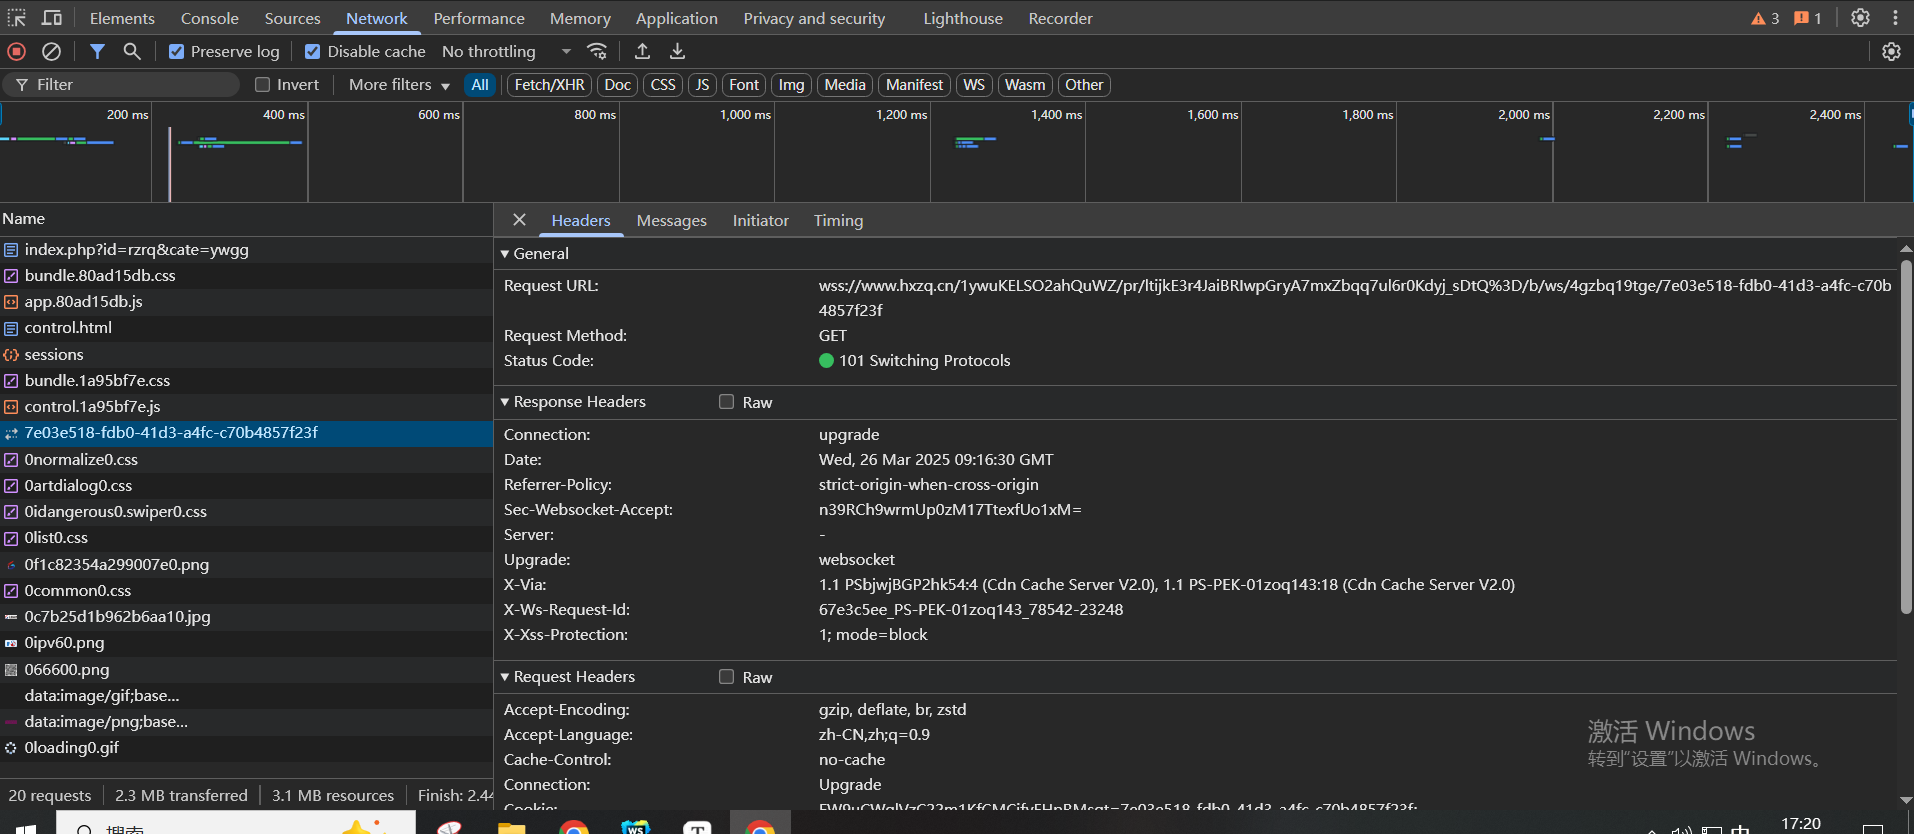This screenshot has width=1914, height=834.
Task: Switch to the Messages tab
Action: pyautogui.click(x=671, y=221)
